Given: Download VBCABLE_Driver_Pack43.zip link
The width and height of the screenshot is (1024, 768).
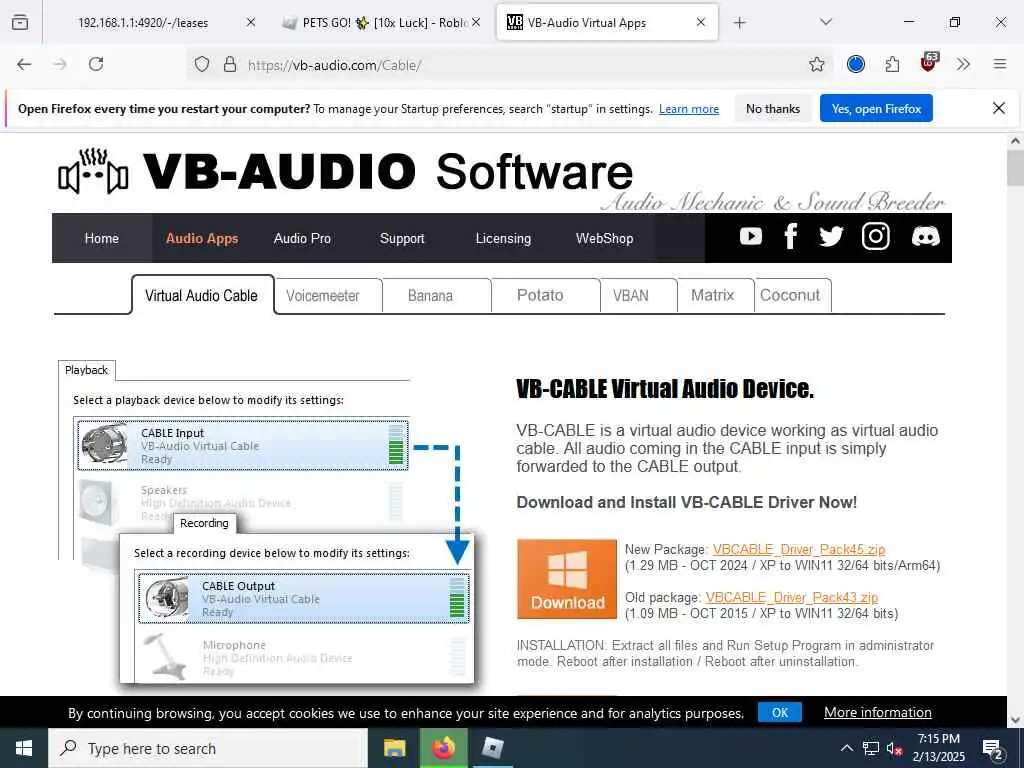Looking at the screenshot, I should (x=792, y=598).
